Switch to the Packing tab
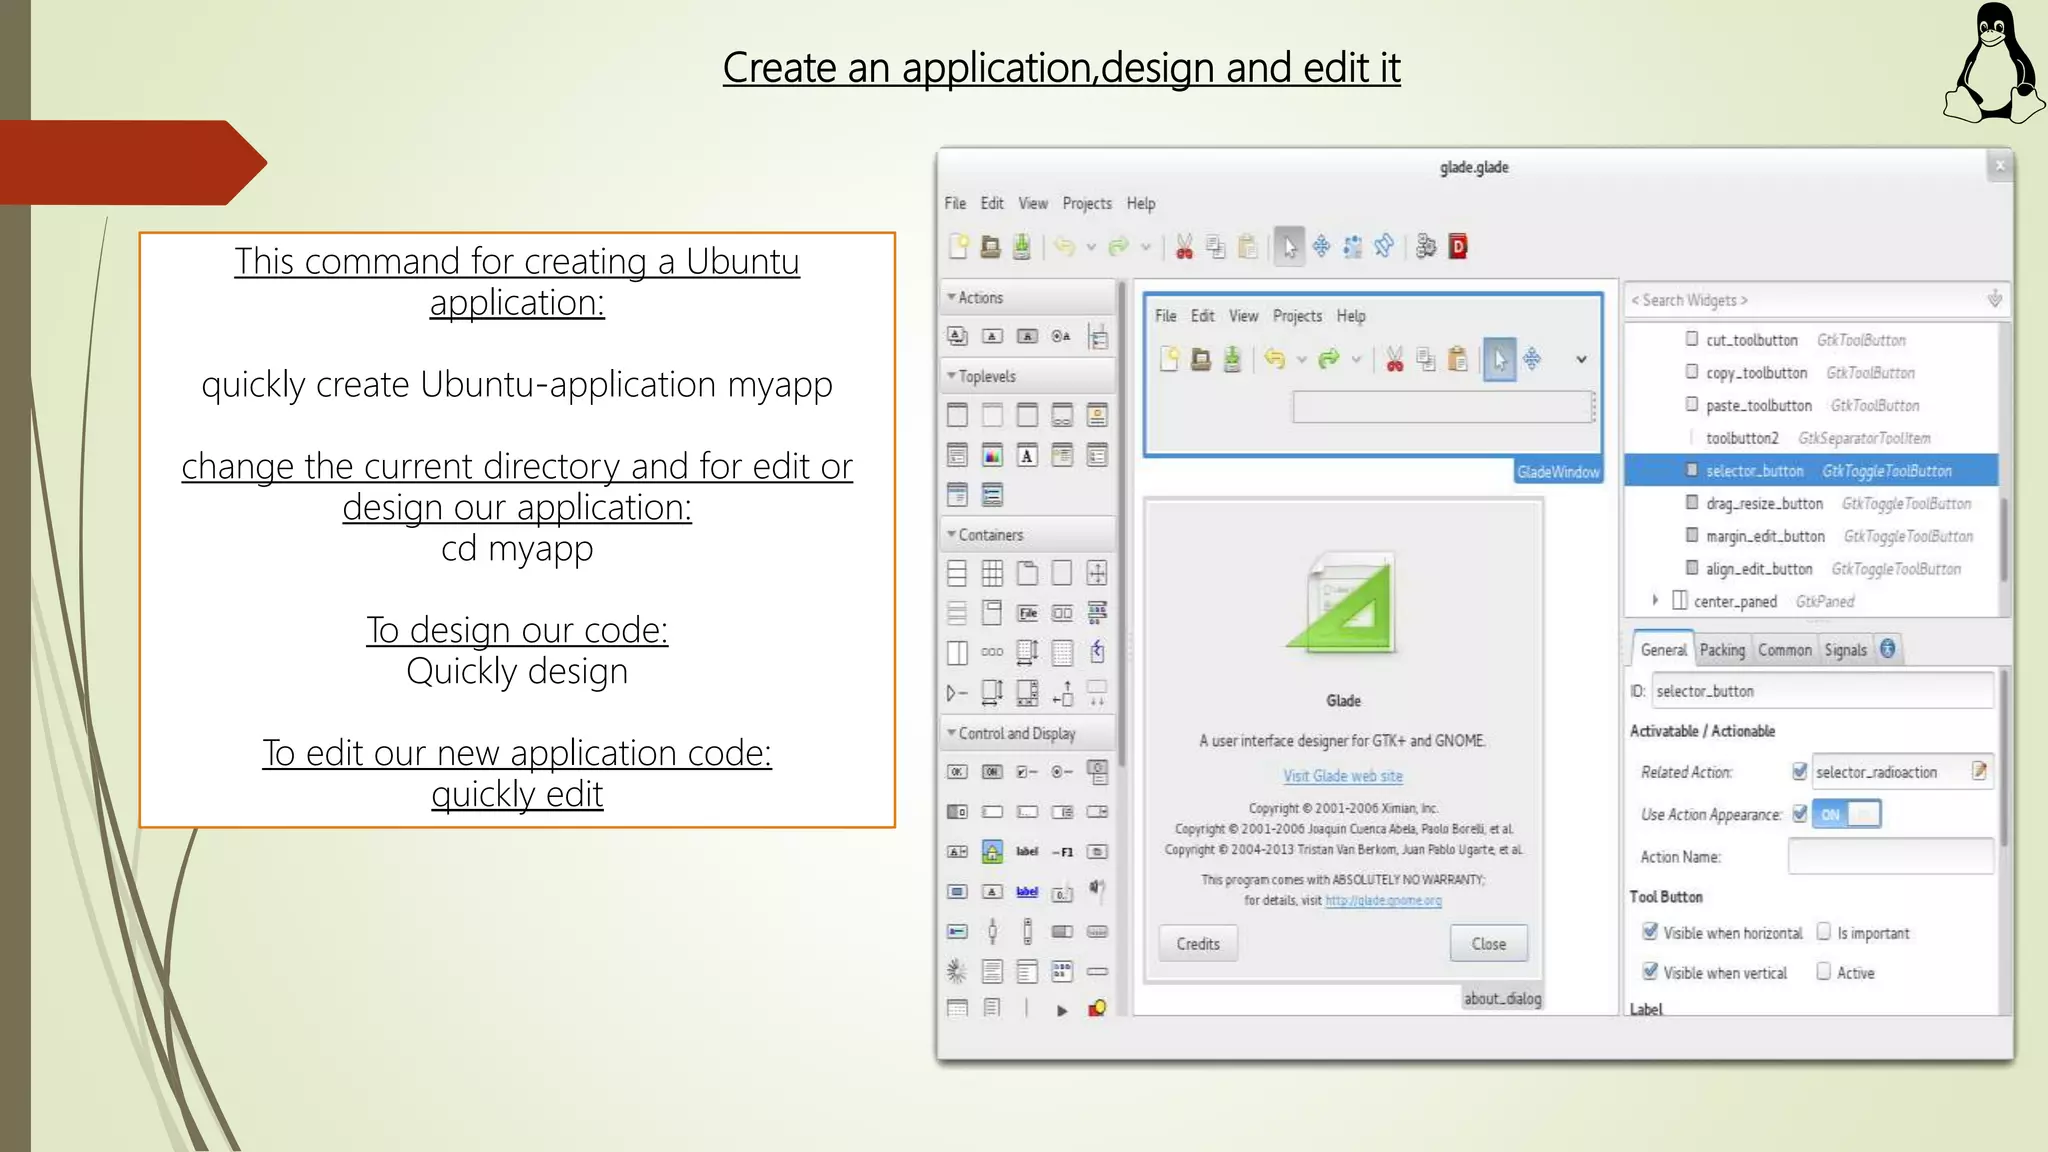This screenshot has height=1152, width=2048. (x=1721, y=650)
